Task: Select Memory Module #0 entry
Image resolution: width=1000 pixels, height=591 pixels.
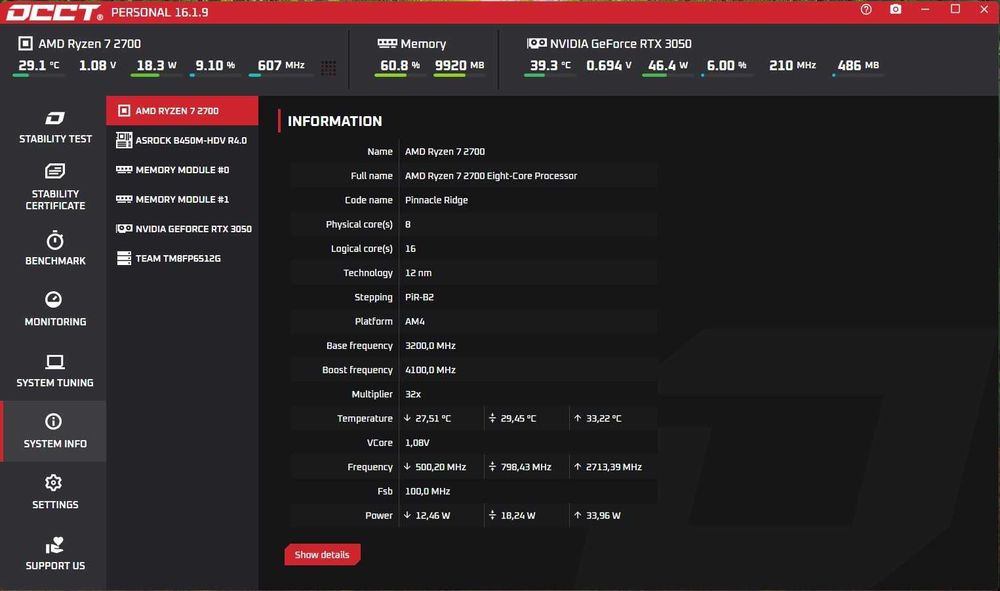Action: click(x=182, y=170)
